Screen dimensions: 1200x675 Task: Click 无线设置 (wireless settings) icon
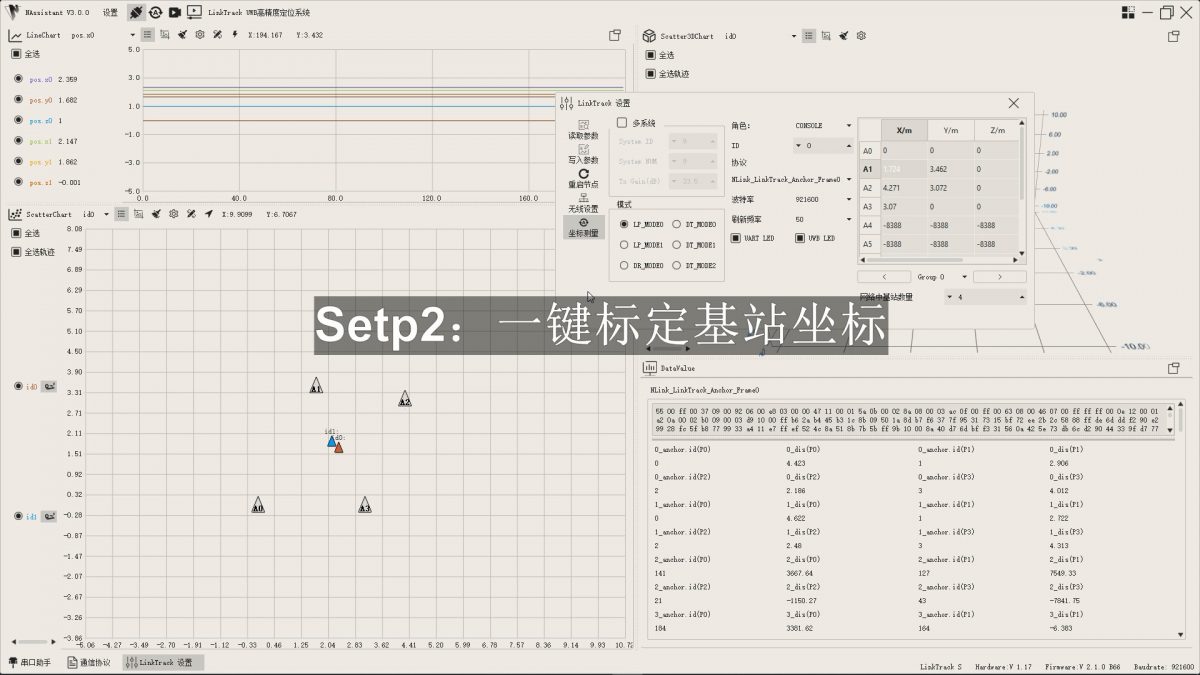tap(583, 203)
